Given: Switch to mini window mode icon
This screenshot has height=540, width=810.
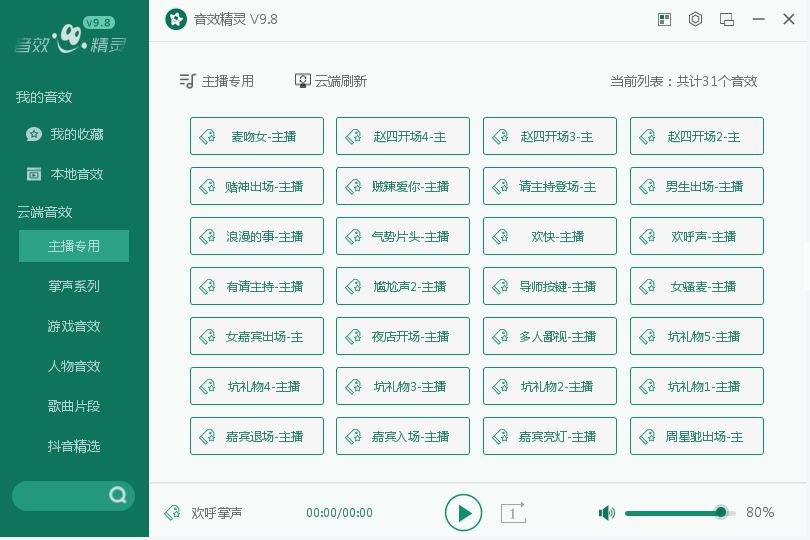Looking at the screenshot, I should [x=727, y=20].
